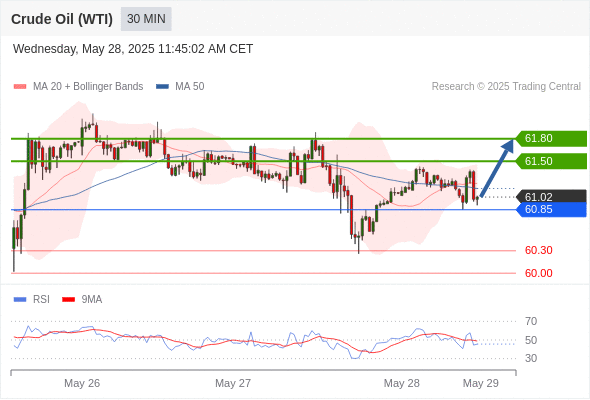Toggle the 9MA legend item
This screenshot has width=590, height=400.
pyautogui.click(x=82, y=300)
